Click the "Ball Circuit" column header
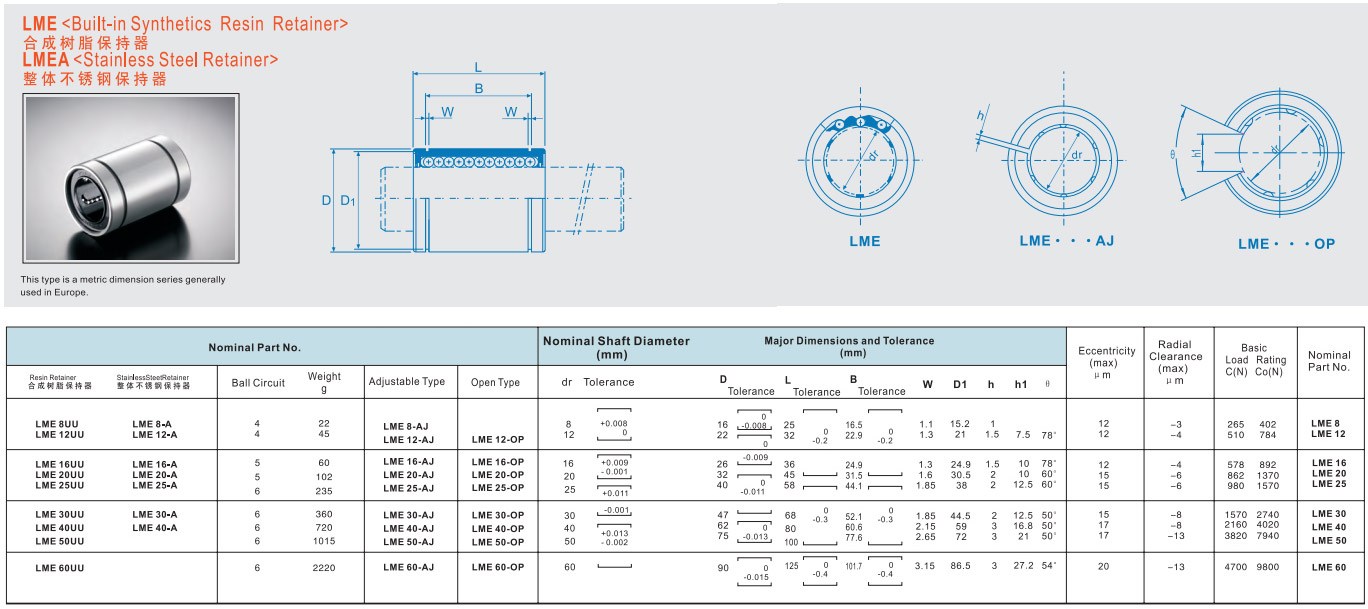 click(x=258, y=383)
